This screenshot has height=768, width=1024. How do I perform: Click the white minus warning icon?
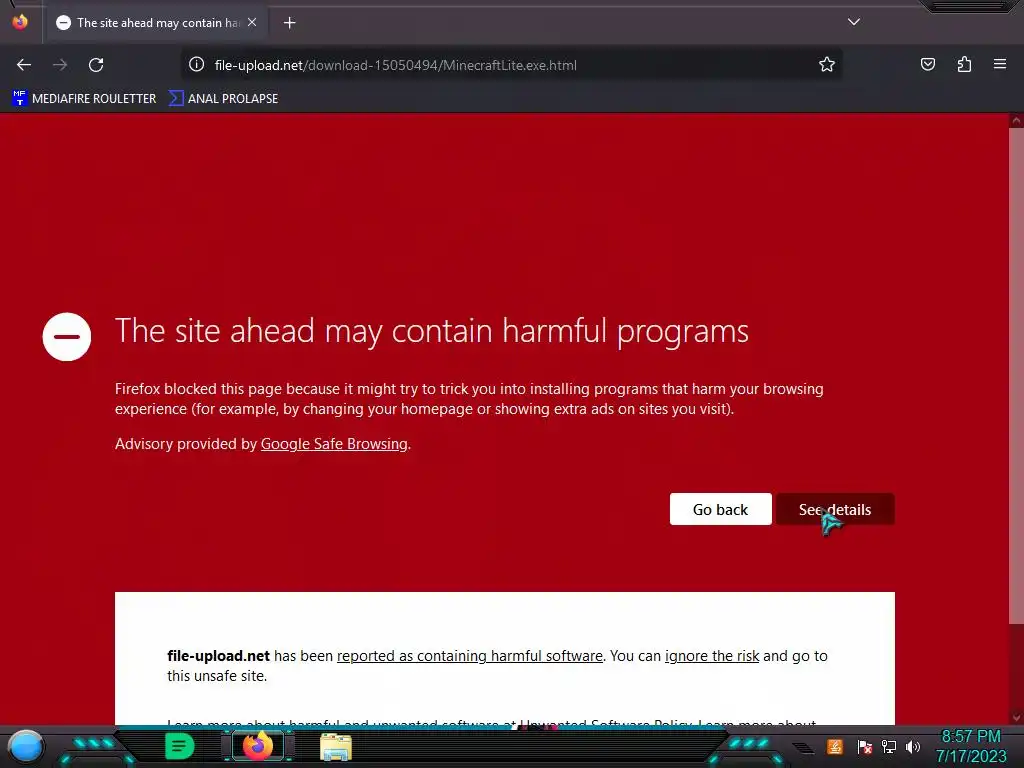point(67,337)
